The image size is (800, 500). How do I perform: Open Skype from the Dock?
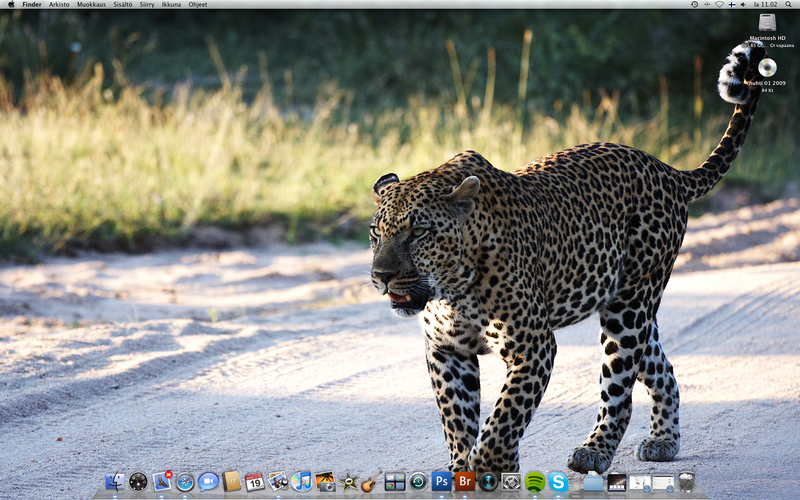[558, 482]
